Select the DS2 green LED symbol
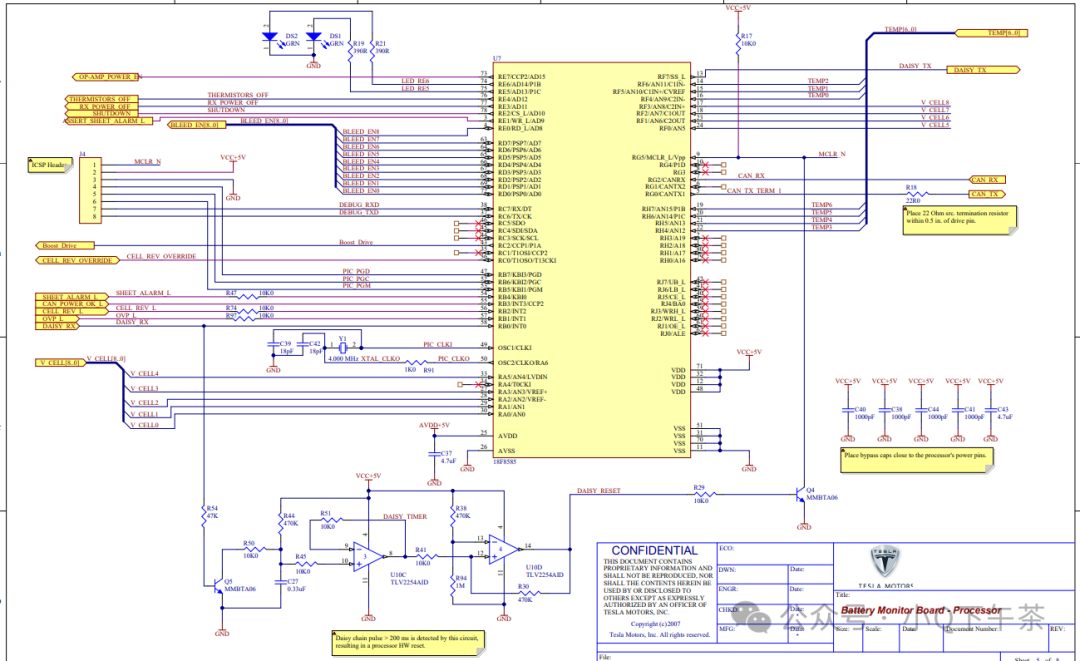This screenshot has height=661, width=1080. pos(271,39)
